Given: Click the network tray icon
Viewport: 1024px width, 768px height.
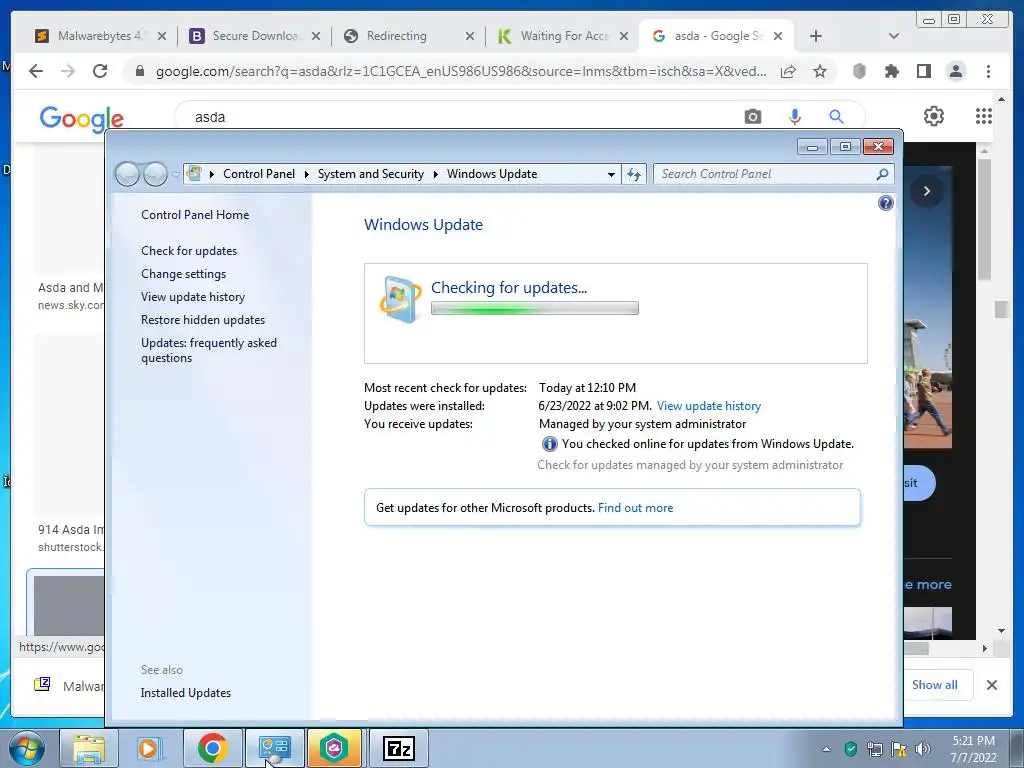Looking at the screenshot, I should click(874, 748).
